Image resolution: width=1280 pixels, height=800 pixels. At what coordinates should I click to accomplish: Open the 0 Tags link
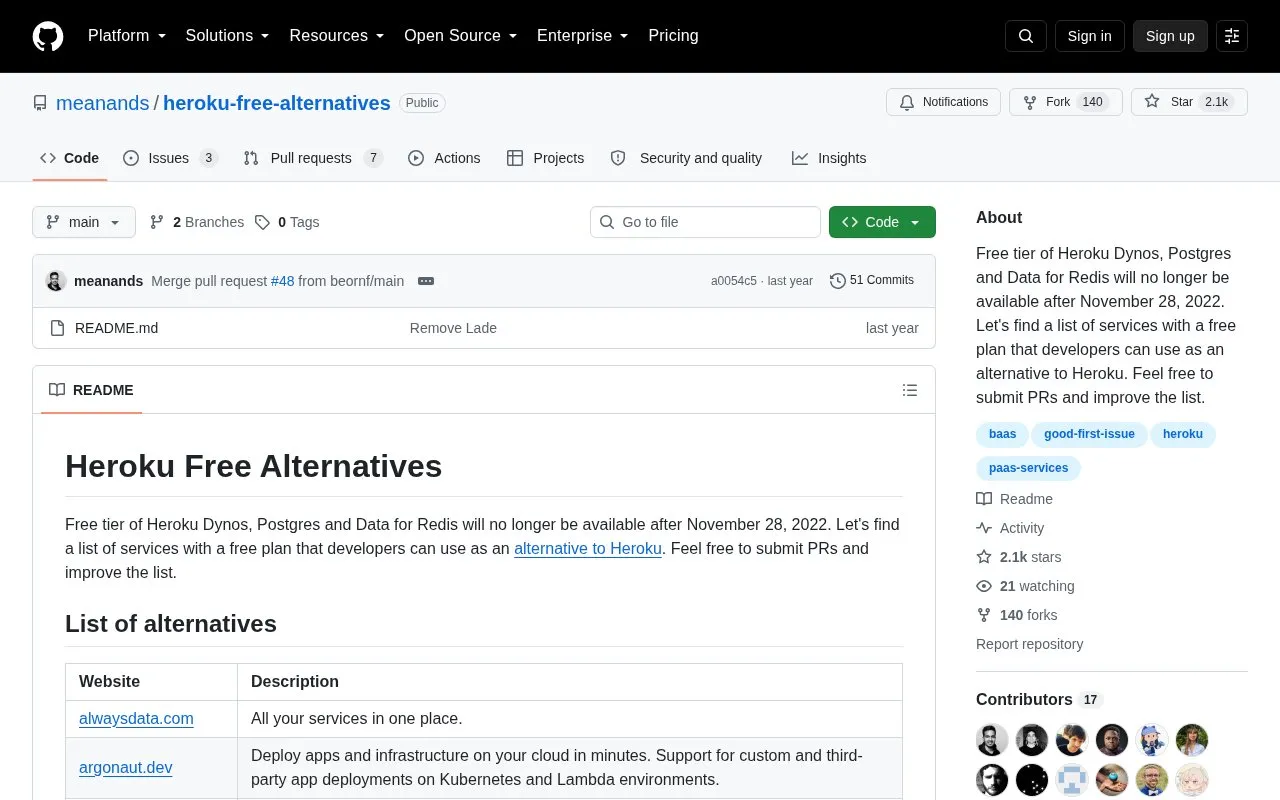[287, 222]
